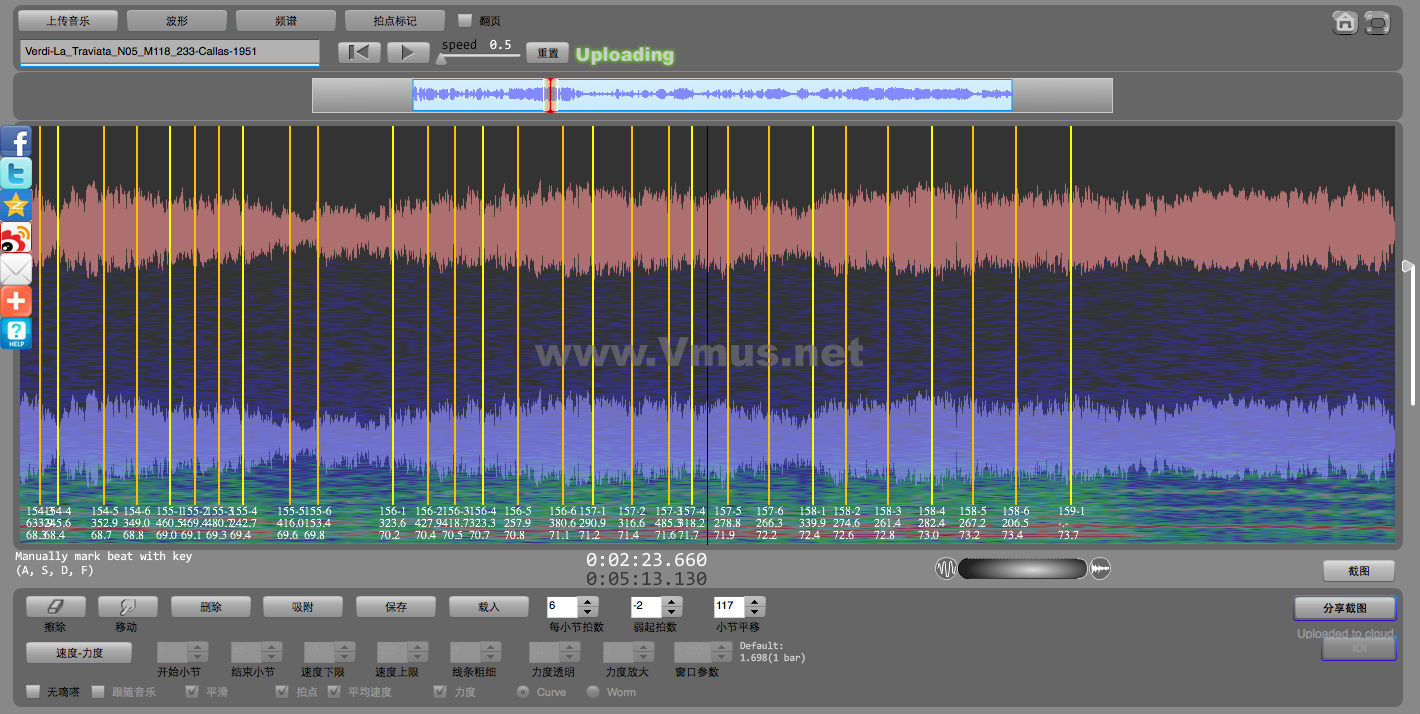This screenshot has width=1420, height=714.
Task: Decrease the 弱起拍数 value with down arrow
Action: point(672,612)
